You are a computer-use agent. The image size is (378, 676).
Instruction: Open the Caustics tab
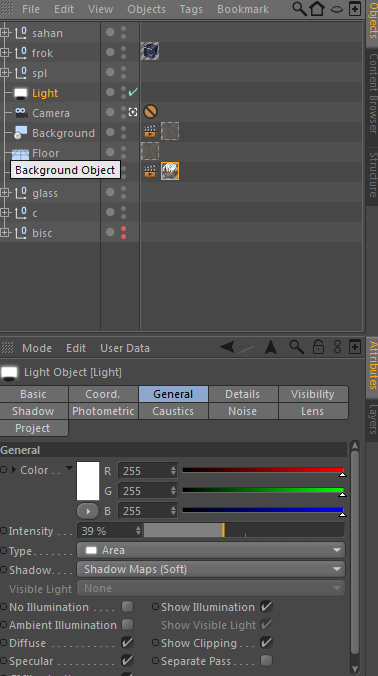tap(173, 411)
